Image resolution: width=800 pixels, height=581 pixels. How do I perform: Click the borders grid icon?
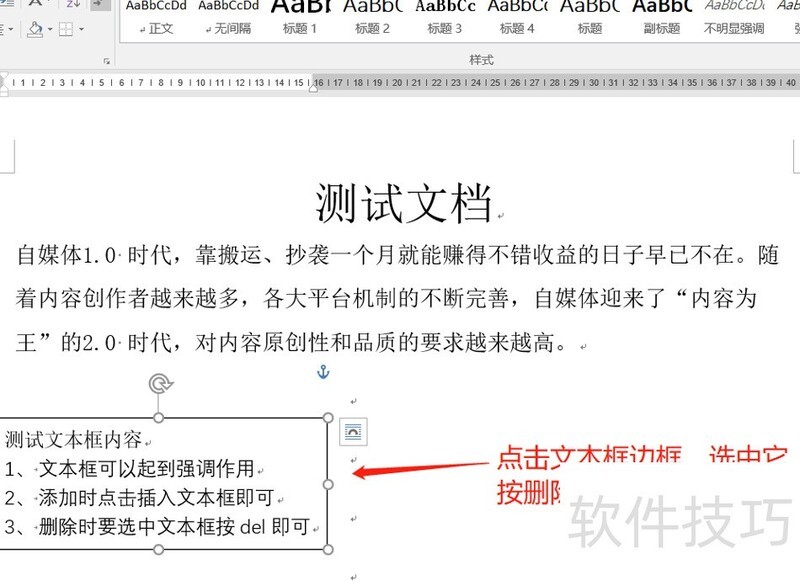[x=65, y=29]
